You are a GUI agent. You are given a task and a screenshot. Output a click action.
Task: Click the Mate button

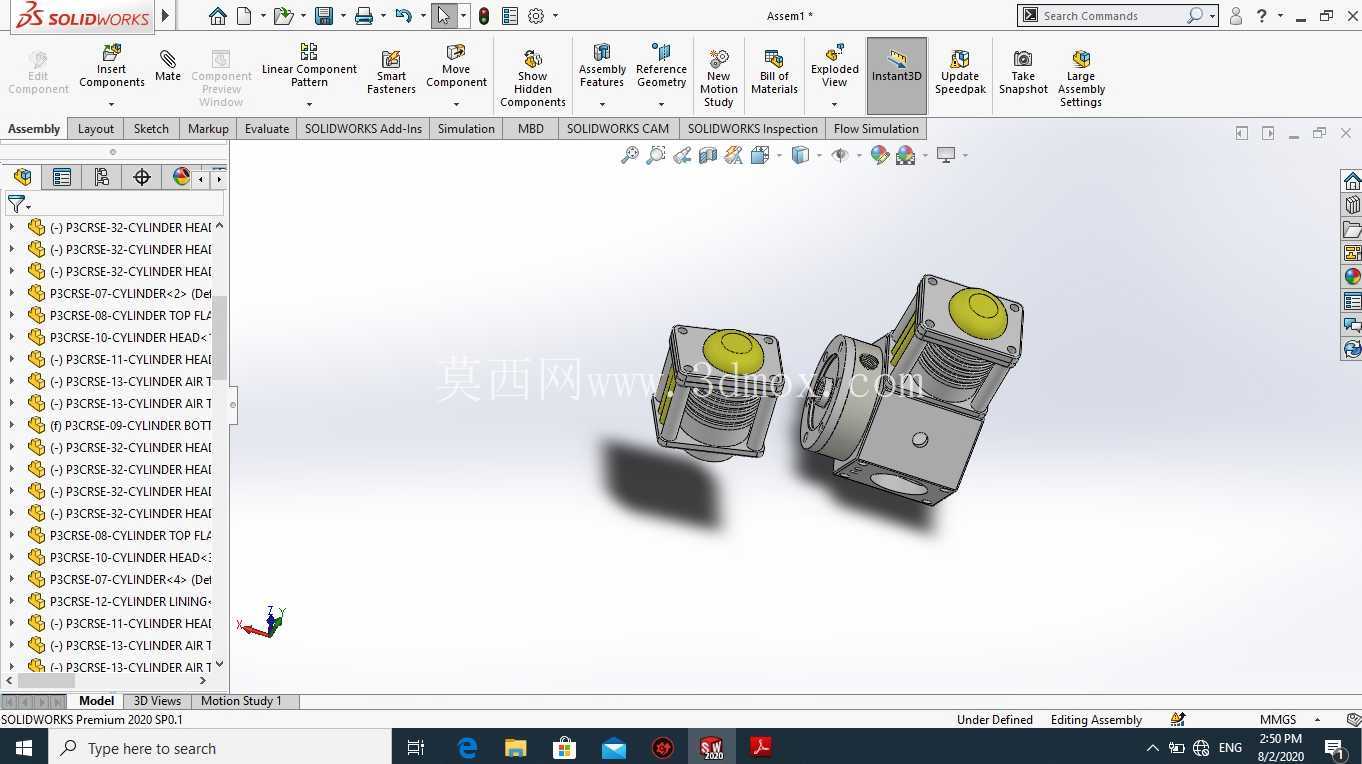coord(168,66)
